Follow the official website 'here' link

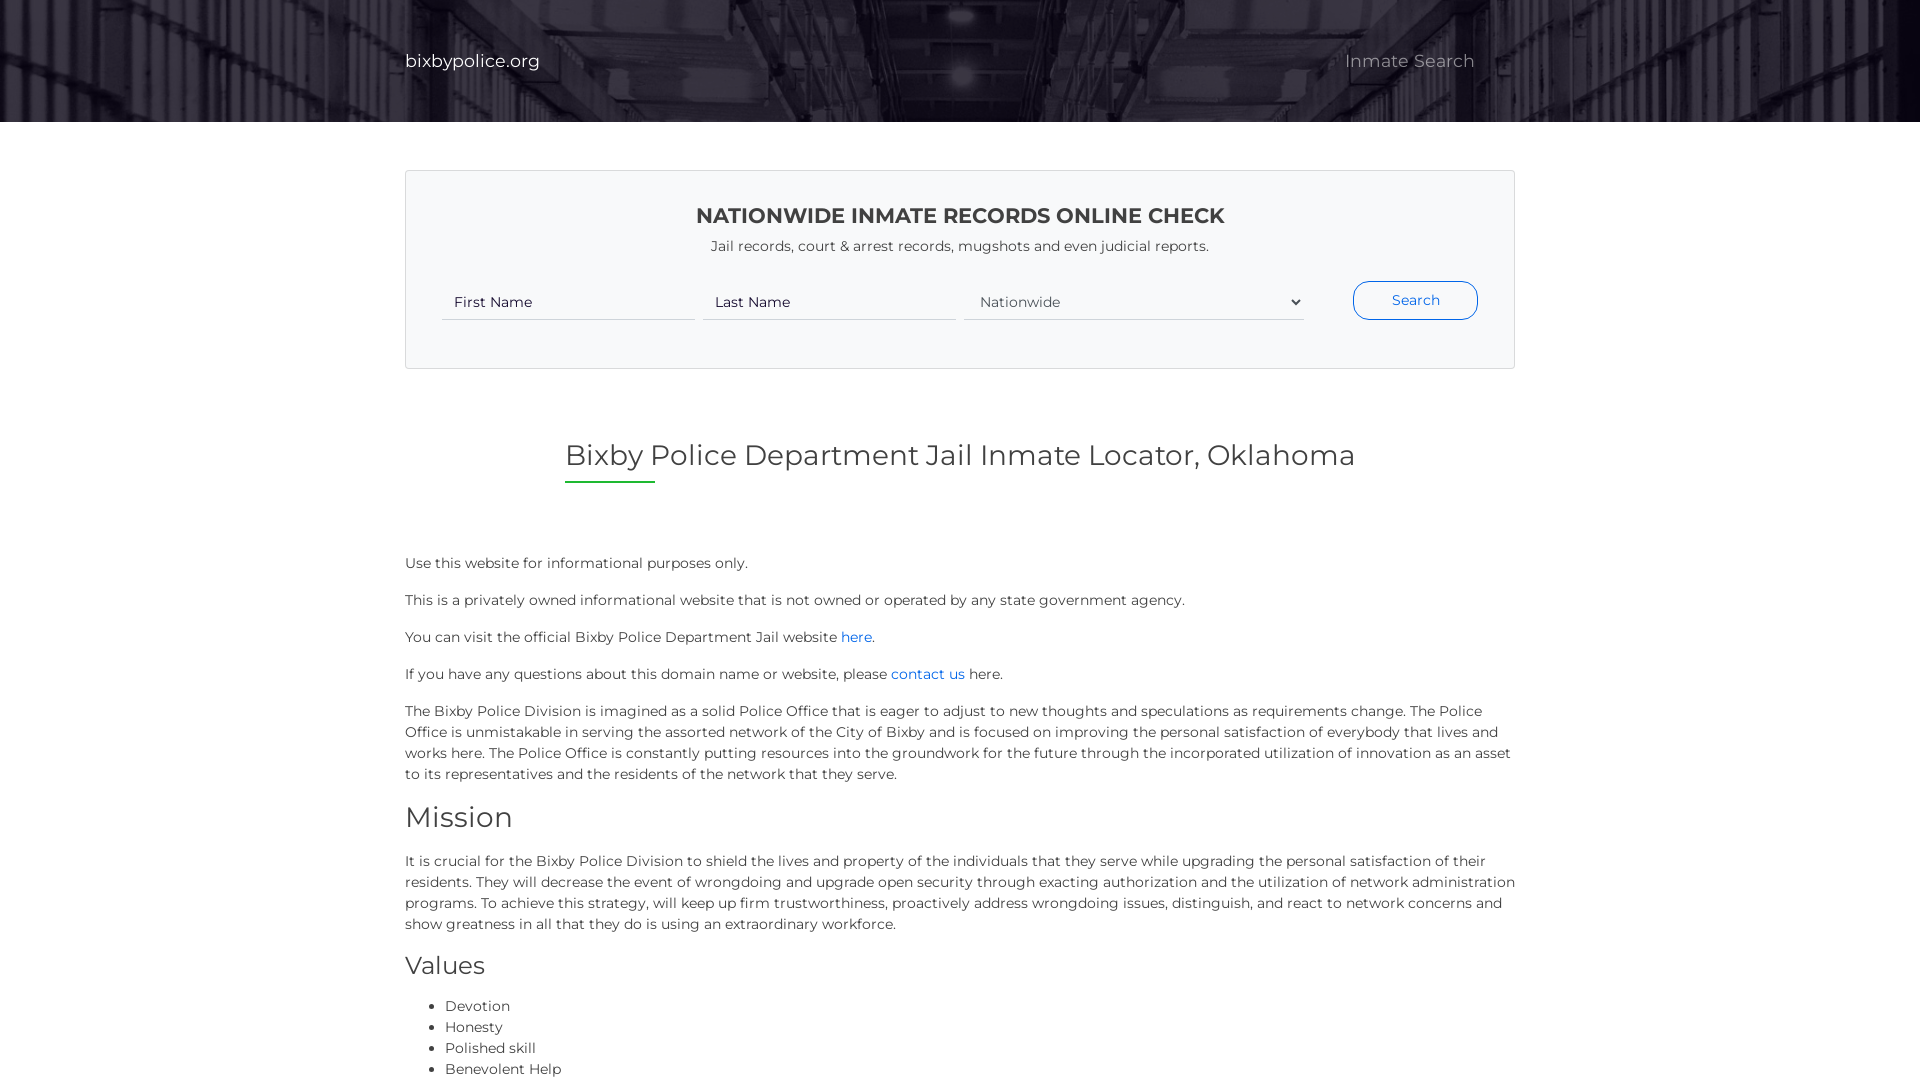pyautogui.click(x=856, y=637)
